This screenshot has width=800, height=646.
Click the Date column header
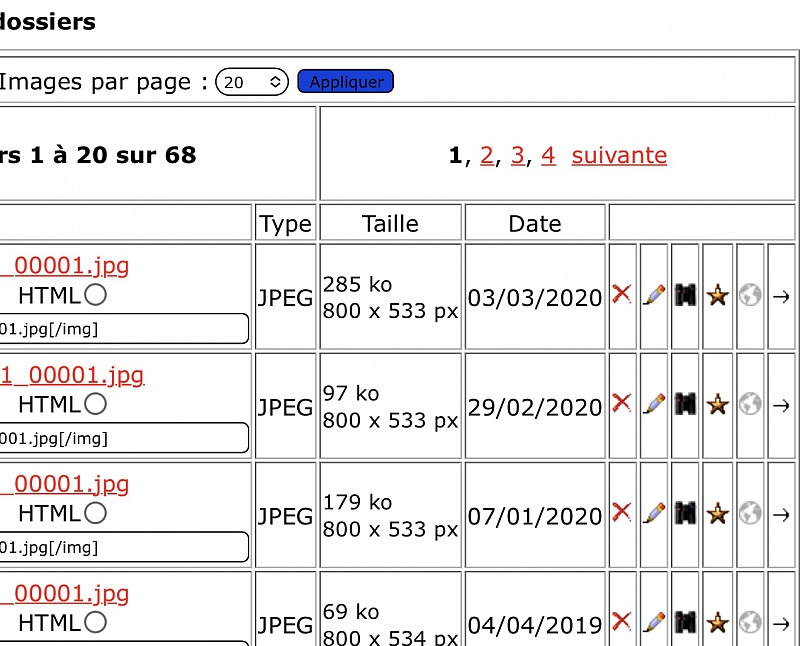(x=535, y=224)
